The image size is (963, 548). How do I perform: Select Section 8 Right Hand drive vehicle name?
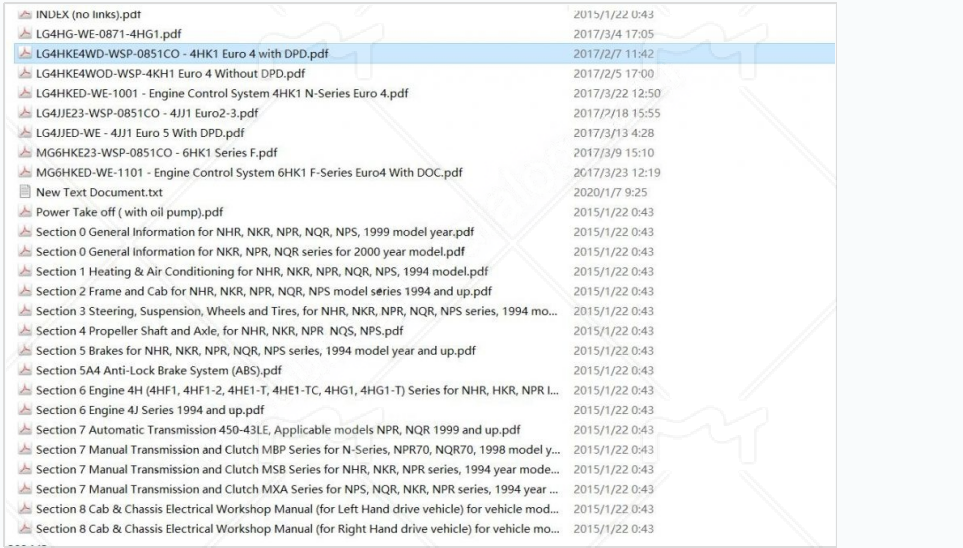click(297, 529)
